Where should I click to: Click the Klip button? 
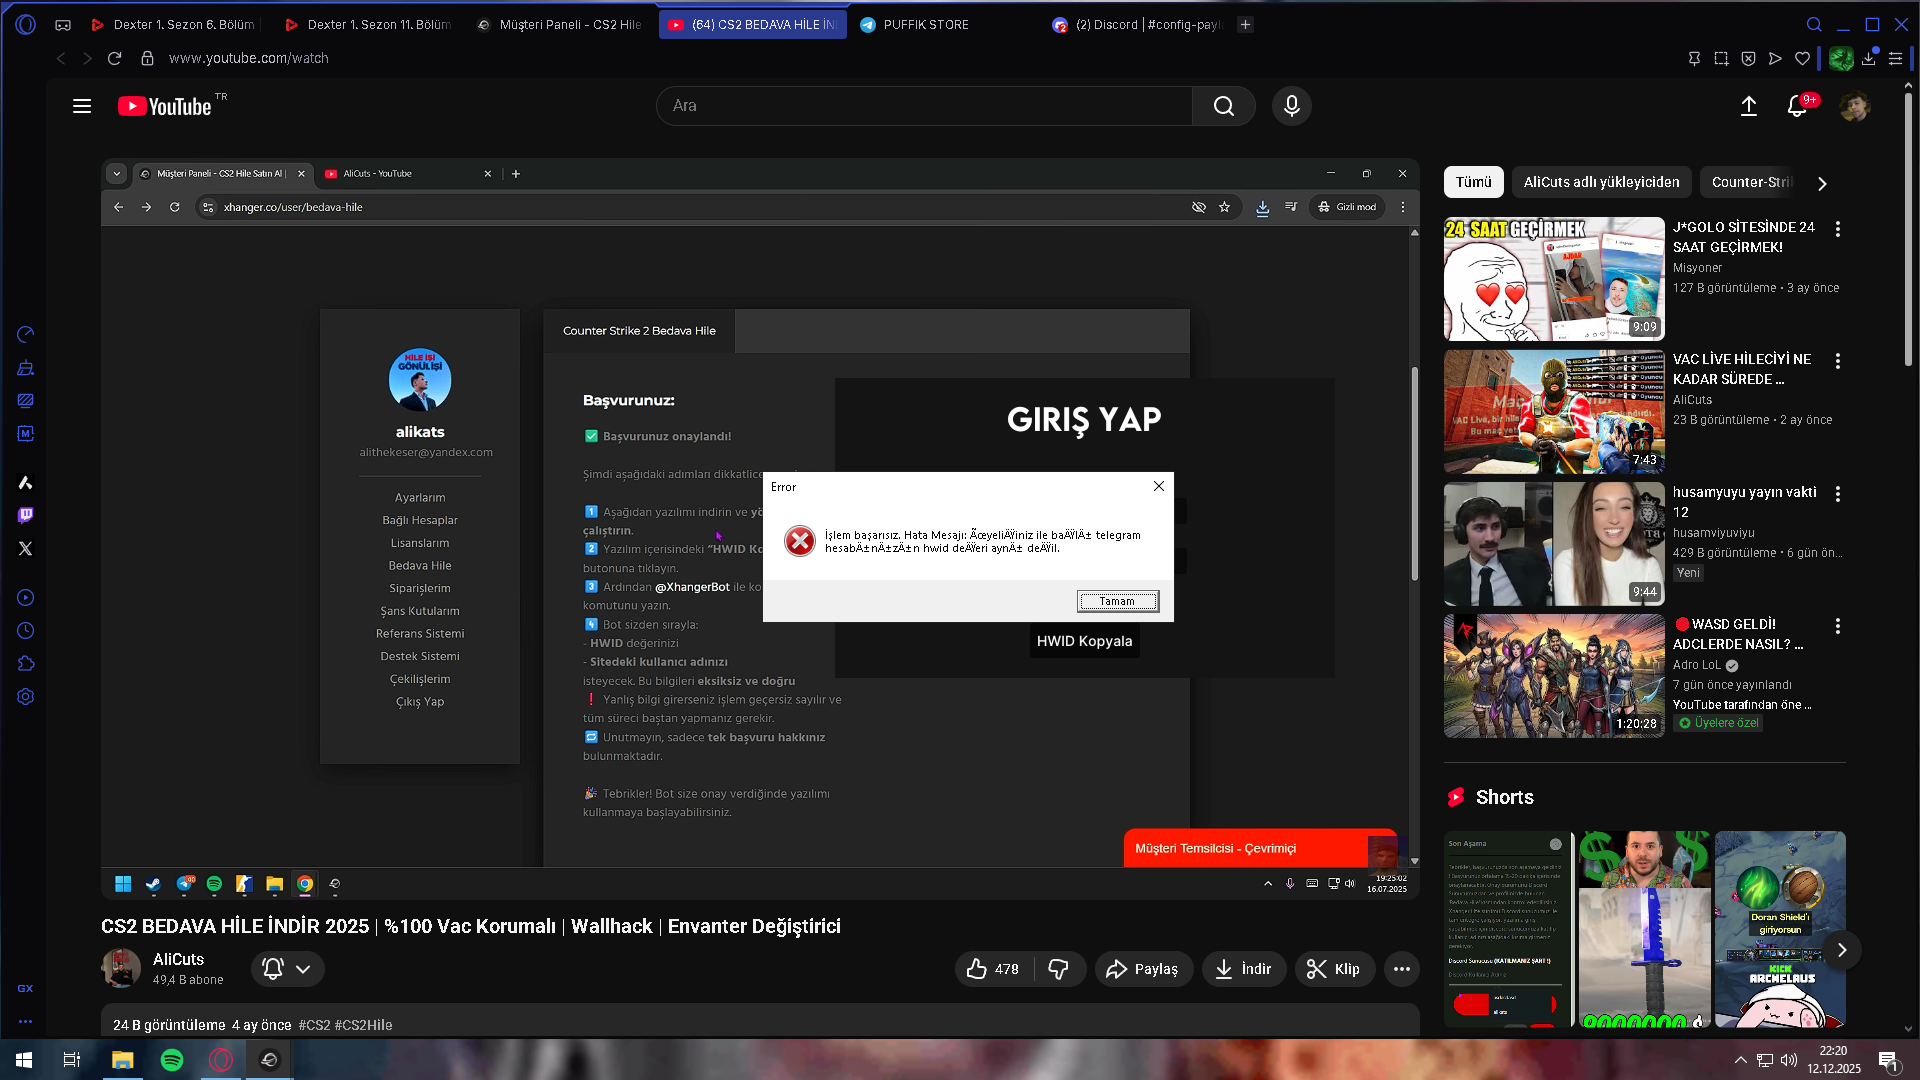pos(1334,969)
